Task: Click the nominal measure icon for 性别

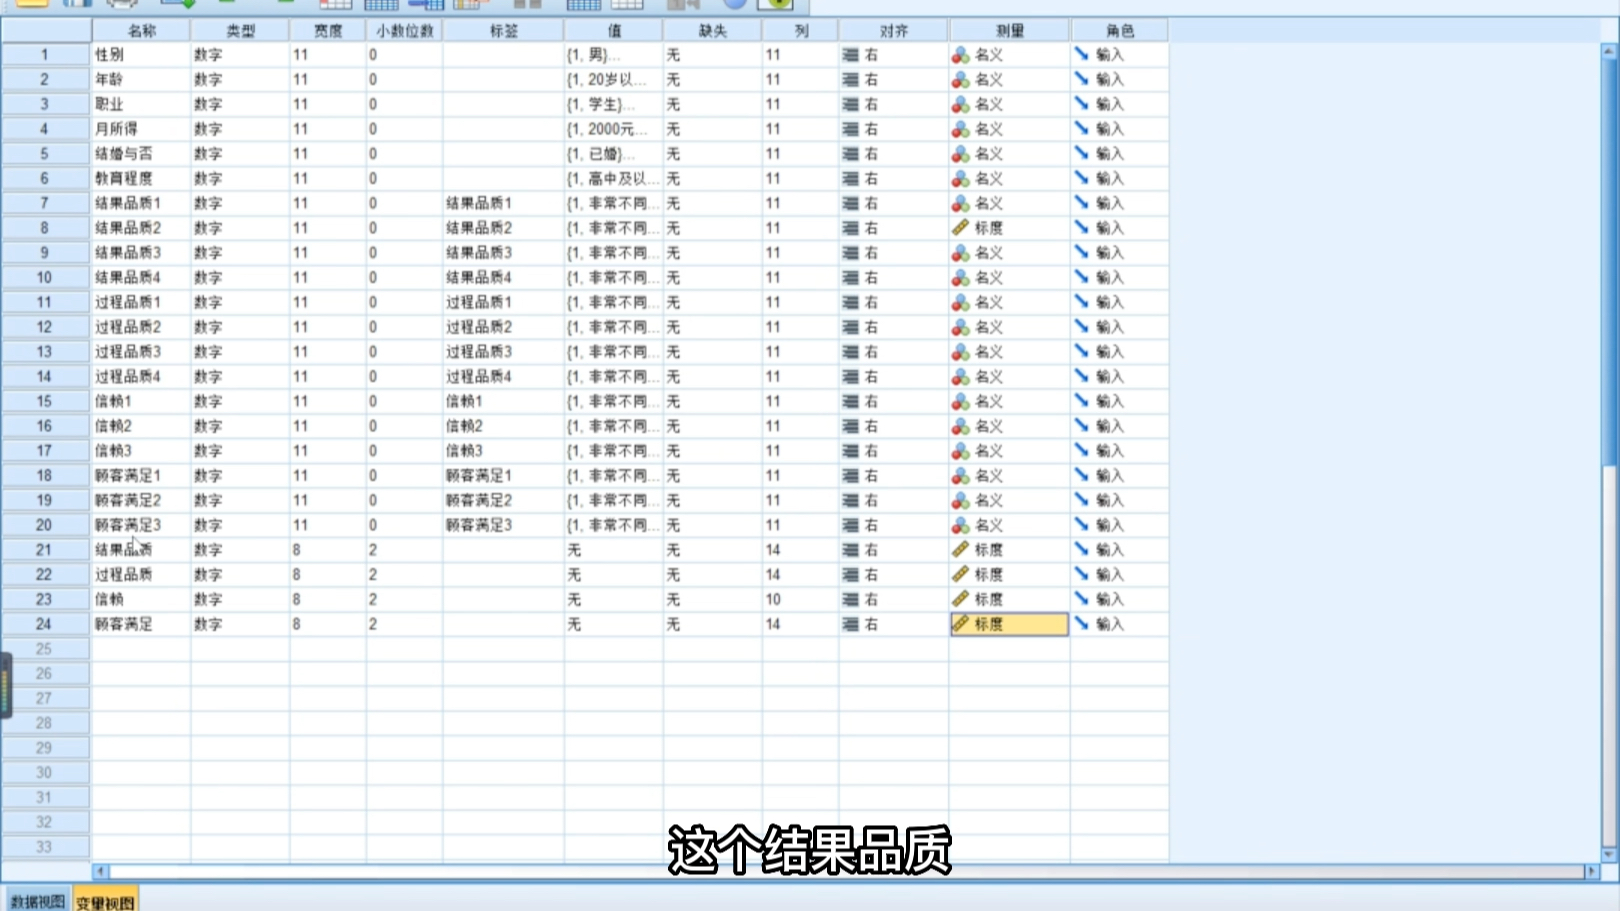Action: pyautogui.click(x=960, y=55)
